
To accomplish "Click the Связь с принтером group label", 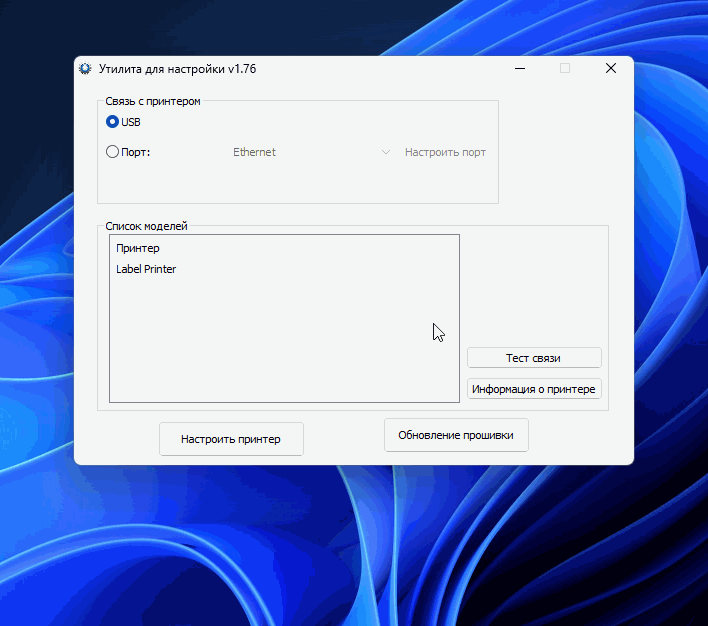I will click(153, 101).
